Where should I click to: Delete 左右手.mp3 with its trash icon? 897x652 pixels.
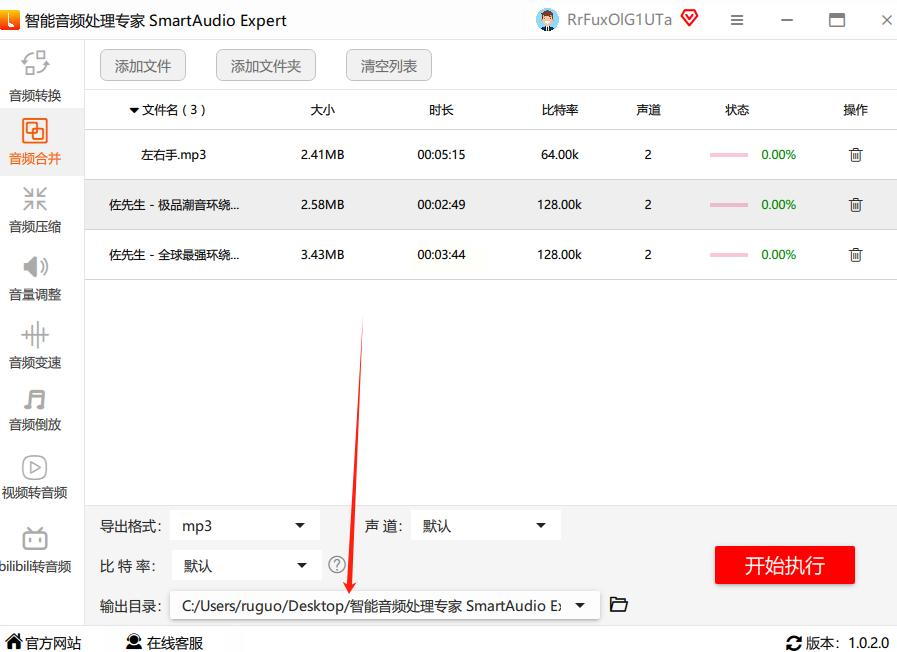[855, 154]
